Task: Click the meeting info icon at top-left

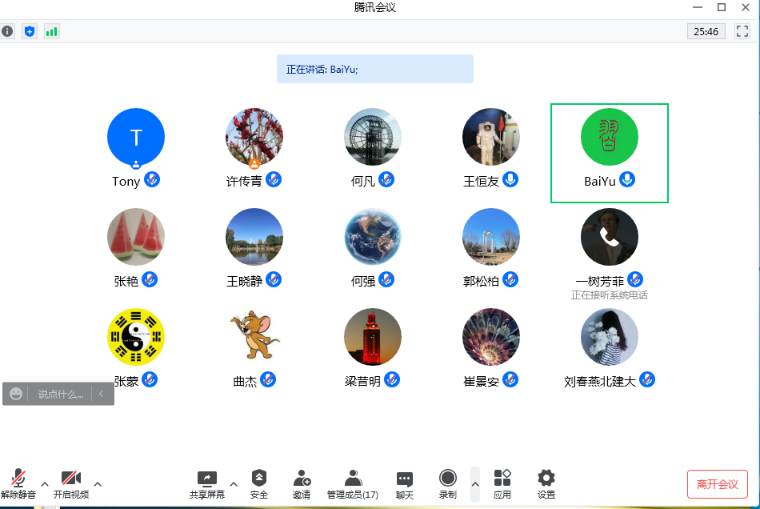Action: coord(8,31)
